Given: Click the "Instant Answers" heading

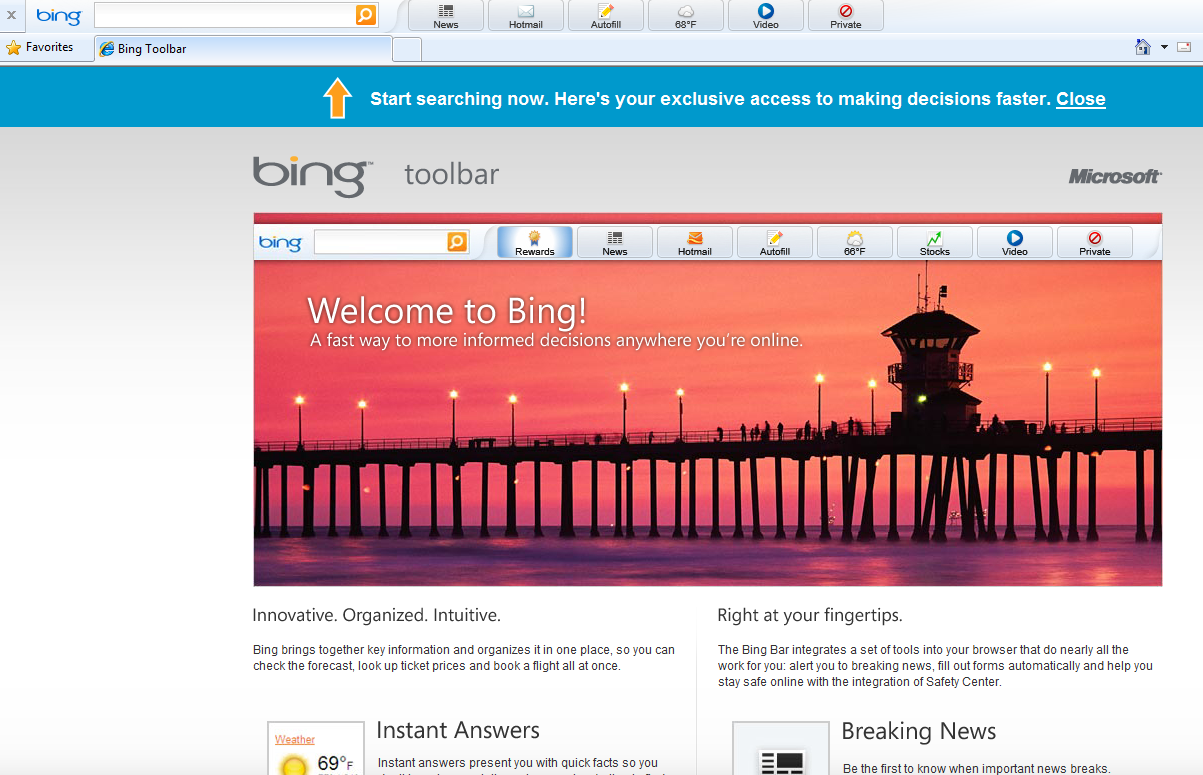Looking at the screenshot, I should pos(458,731).
